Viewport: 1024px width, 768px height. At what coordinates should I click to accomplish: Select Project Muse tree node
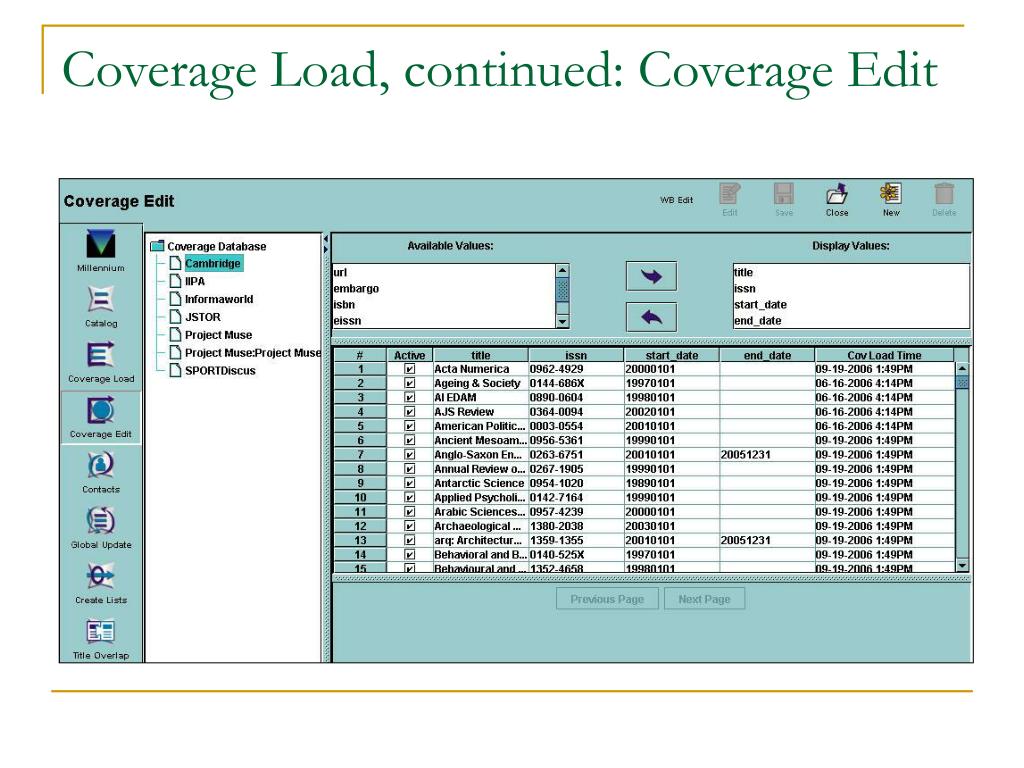pos(218,334)
